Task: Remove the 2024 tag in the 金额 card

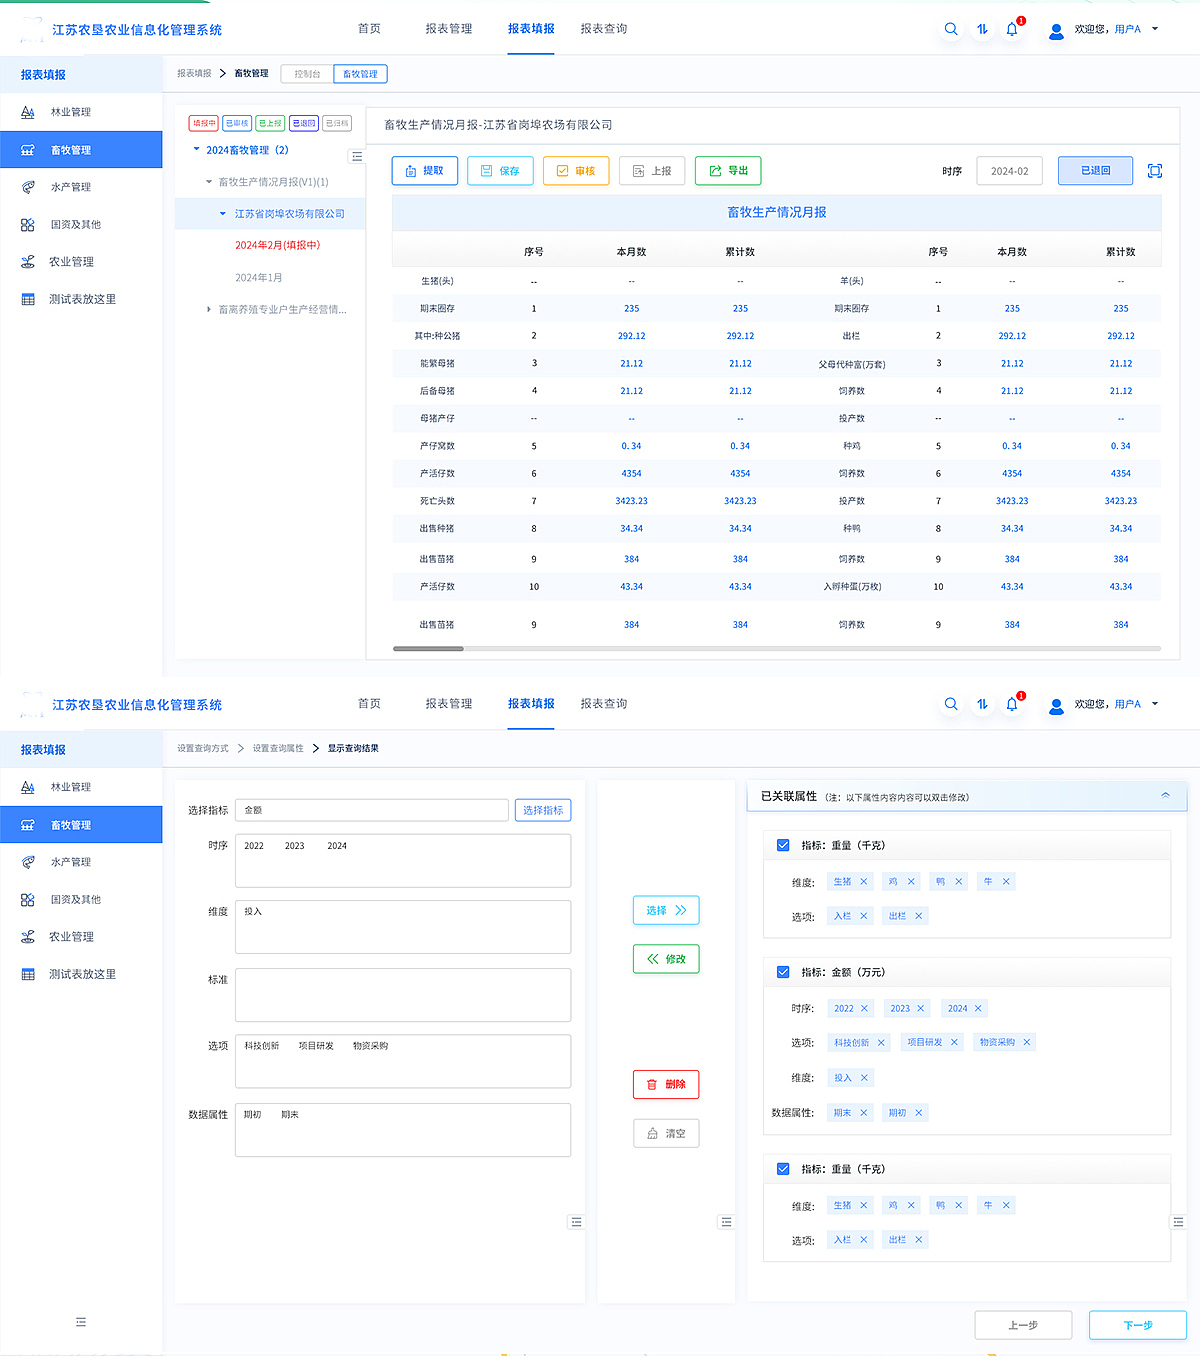Action: coord(978,1008)
